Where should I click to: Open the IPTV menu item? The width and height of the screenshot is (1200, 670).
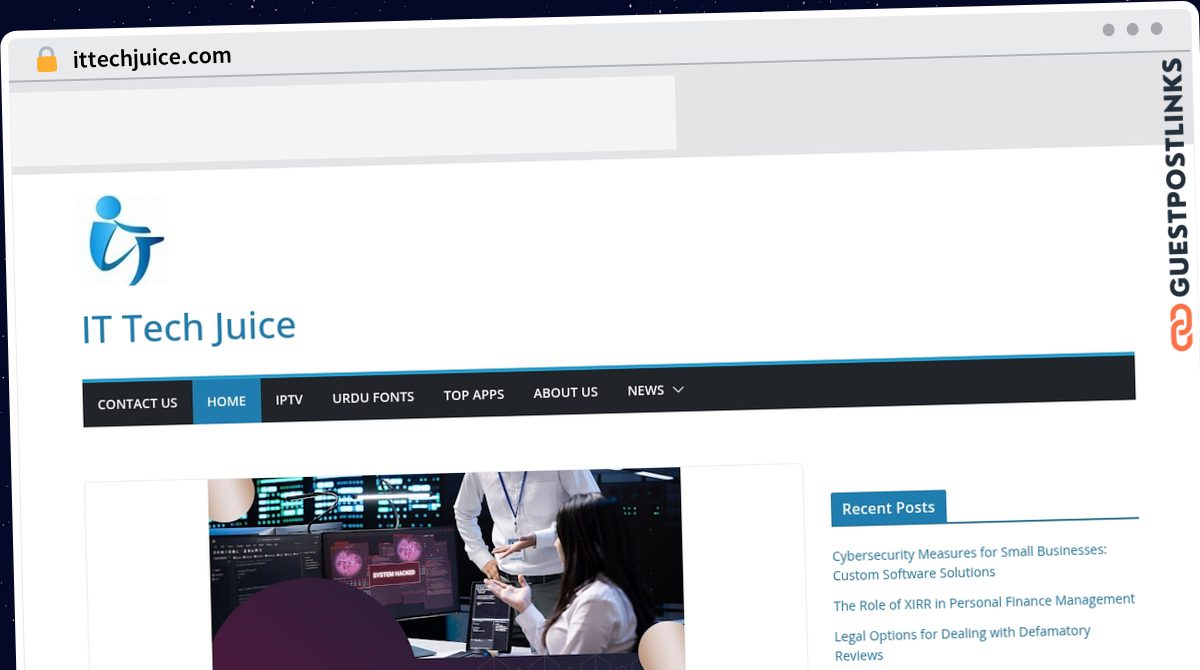[x=289, y=399]
